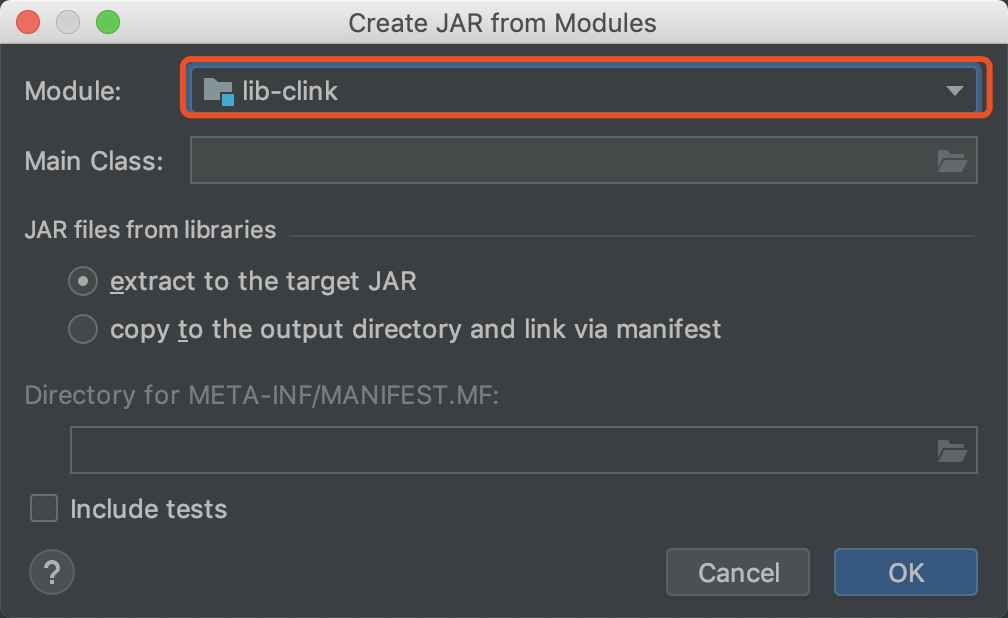Open help with the question mark button
The width and height of the screenshot is (1008, 618).
click(x=52, y=572)
